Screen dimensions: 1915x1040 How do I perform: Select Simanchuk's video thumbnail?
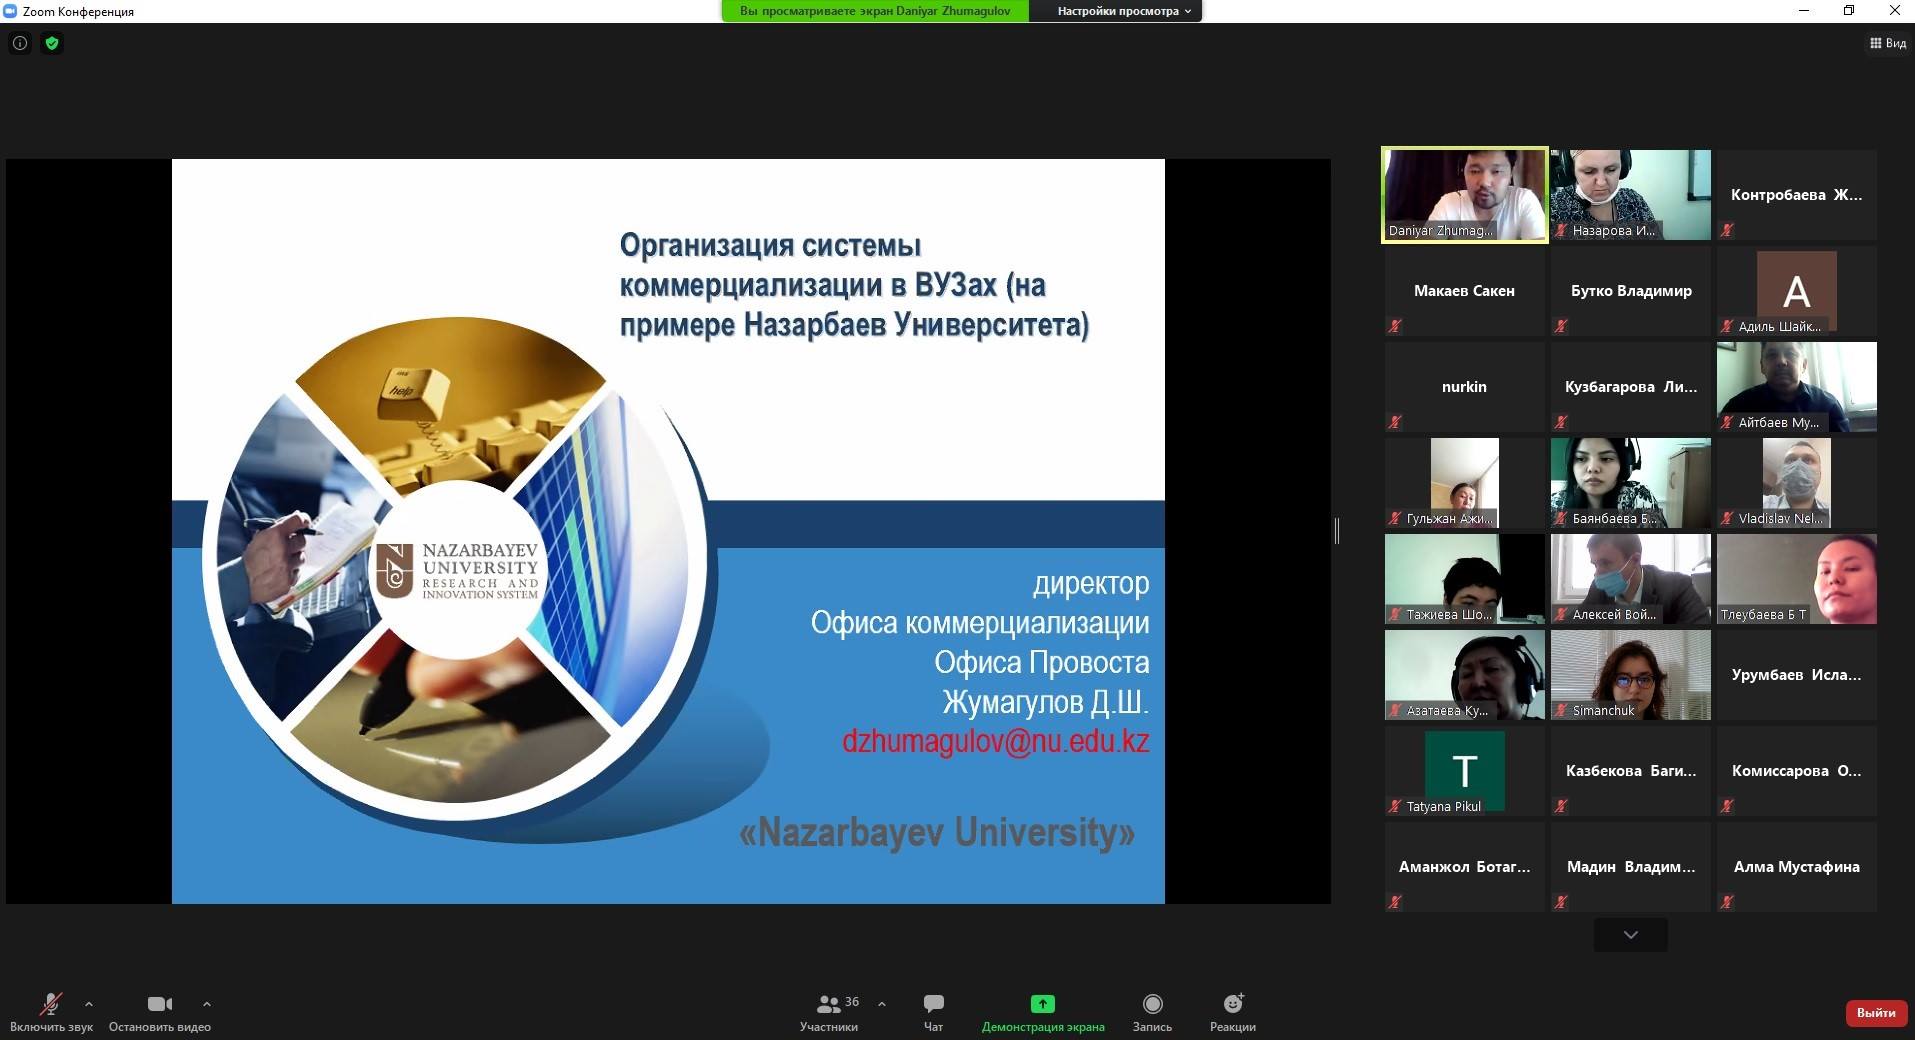1630,675
